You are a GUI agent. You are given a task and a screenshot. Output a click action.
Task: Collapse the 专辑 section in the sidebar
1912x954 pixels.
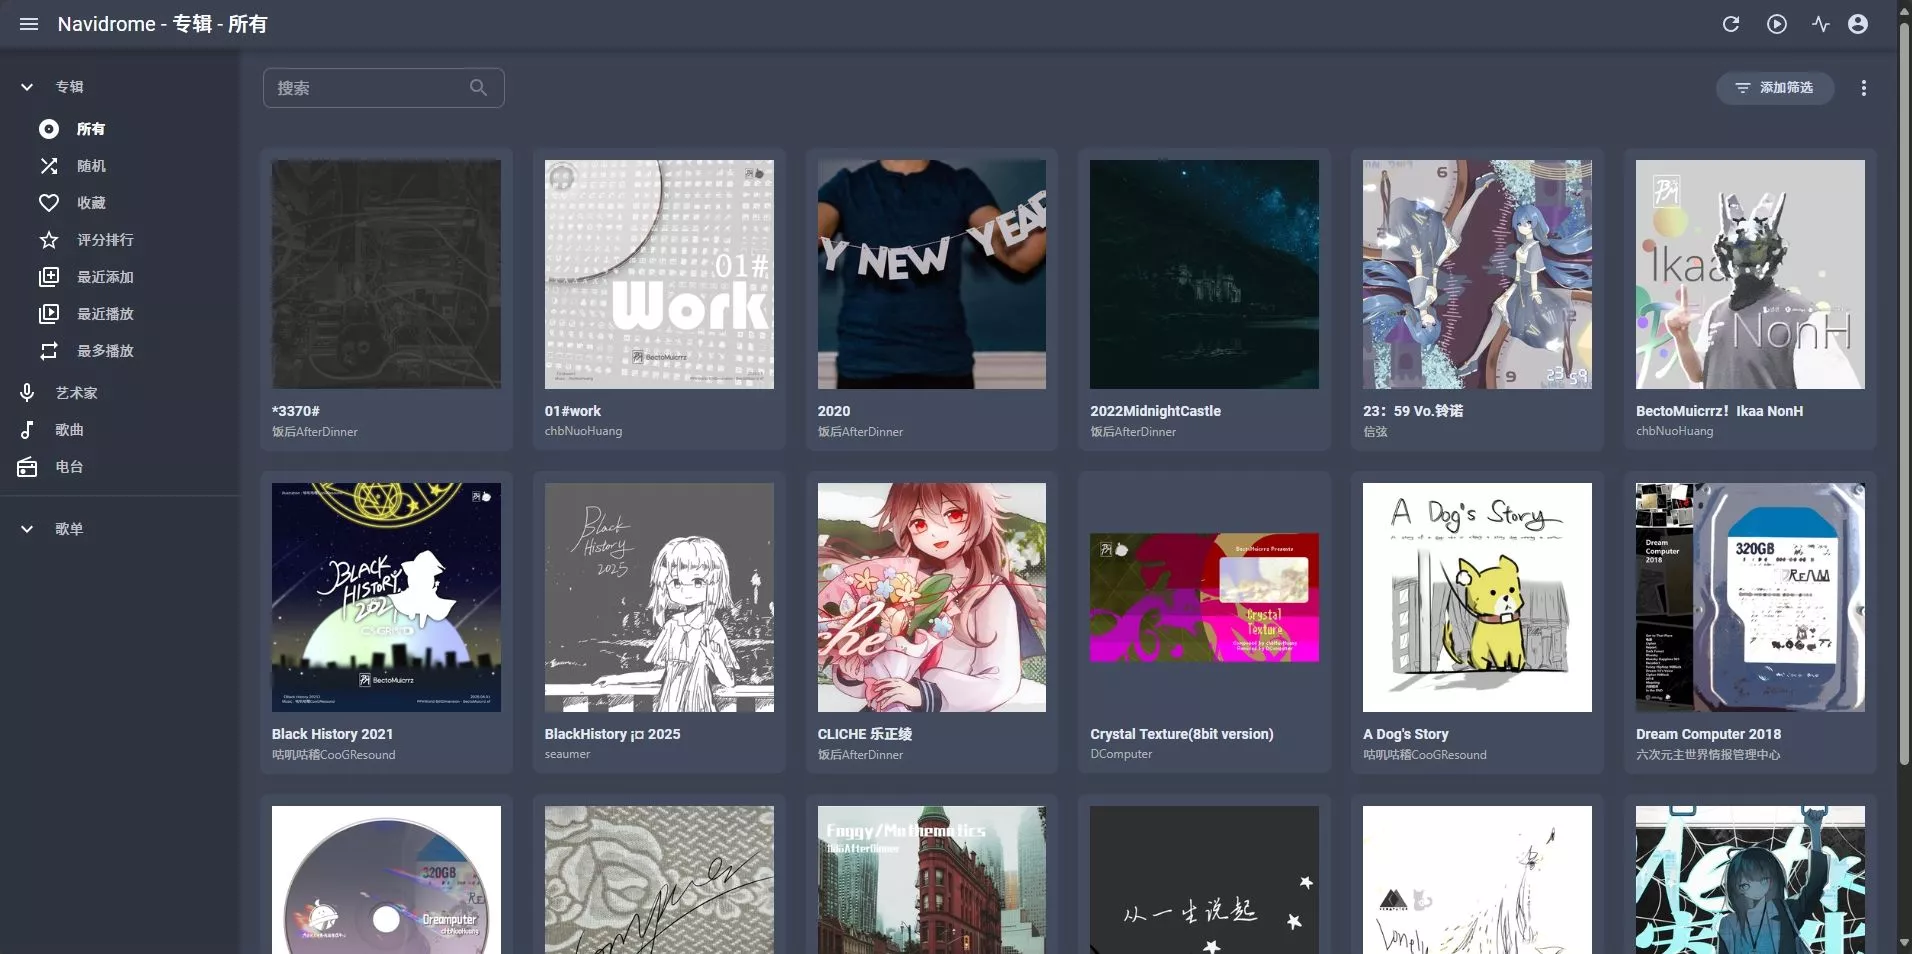(x=27, y=87)
